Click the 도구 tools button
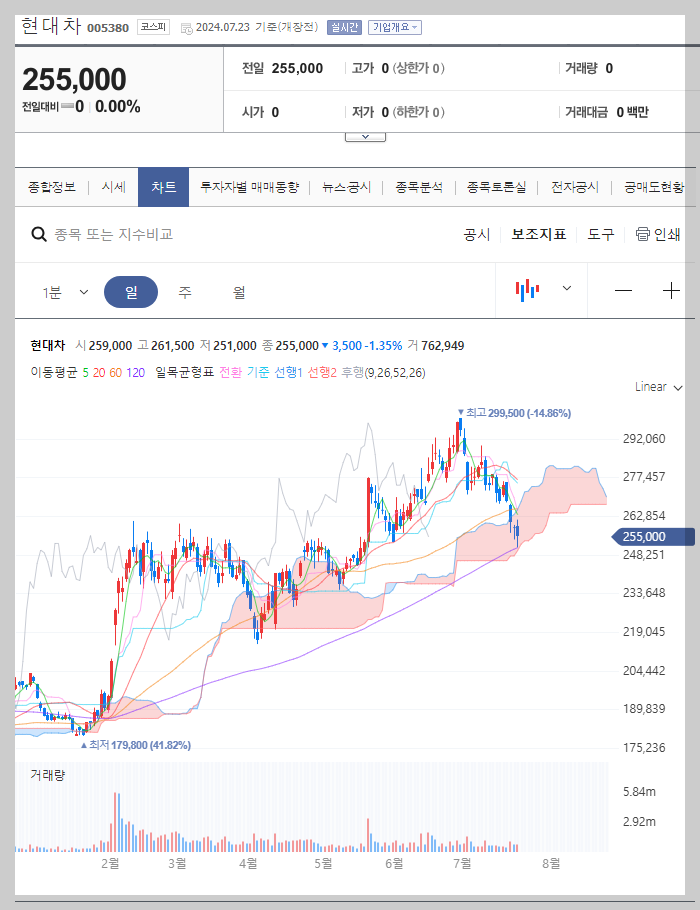The image size is (700, 910). click(x=599, y=233)
